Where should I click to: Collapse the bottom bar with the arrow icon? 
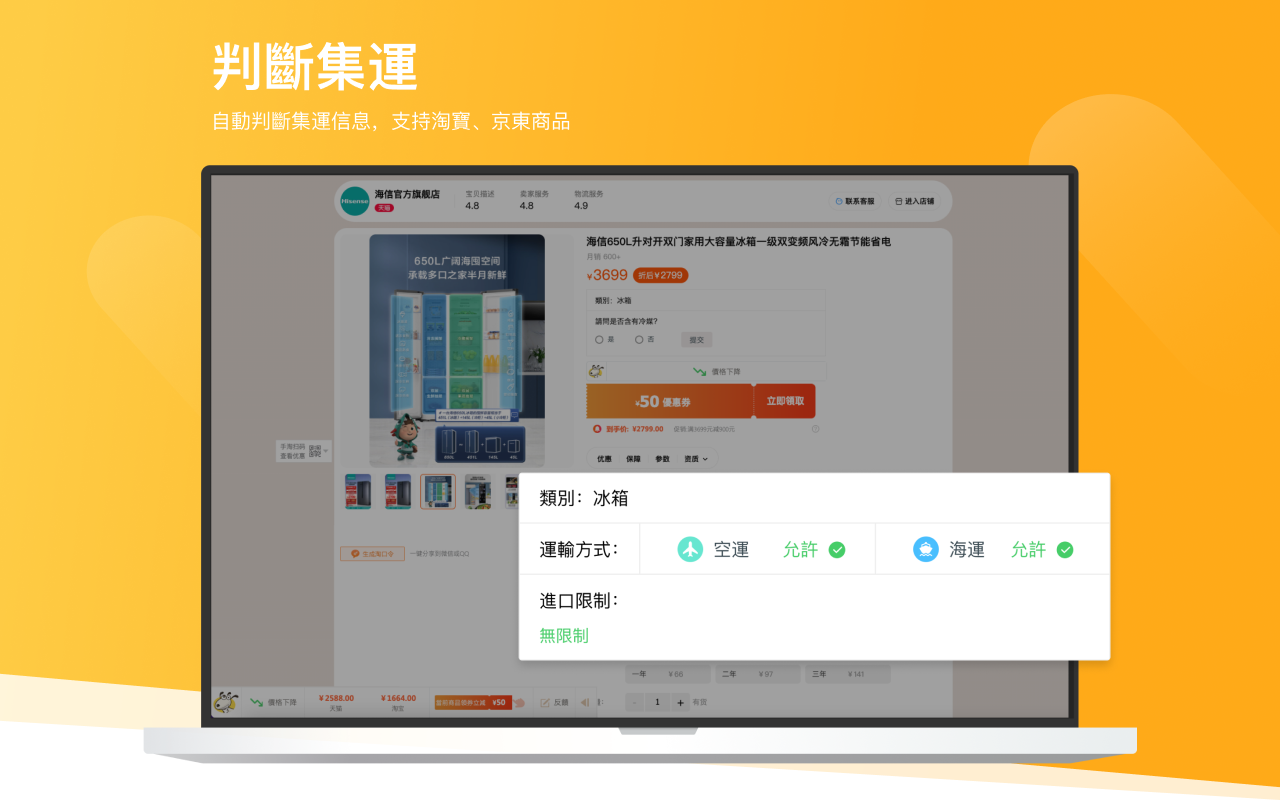pos(584,702)
